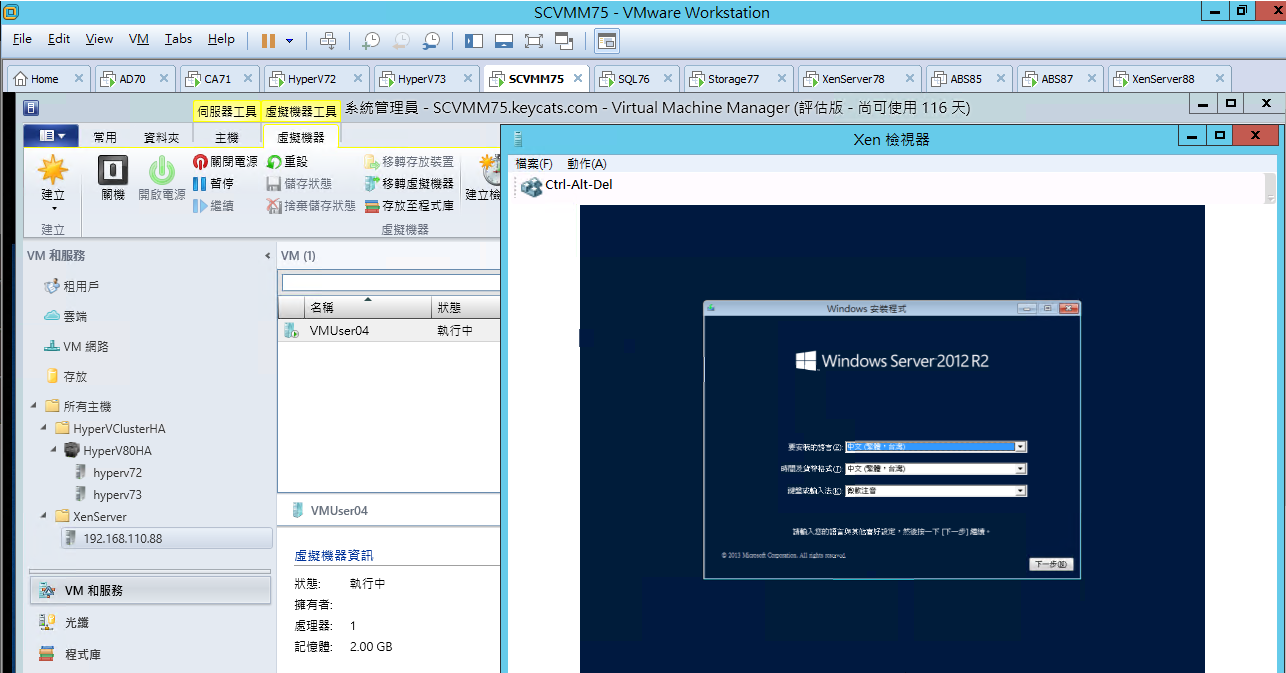
Task: Open the VMware File menu
Action: (x=22, y=39)
